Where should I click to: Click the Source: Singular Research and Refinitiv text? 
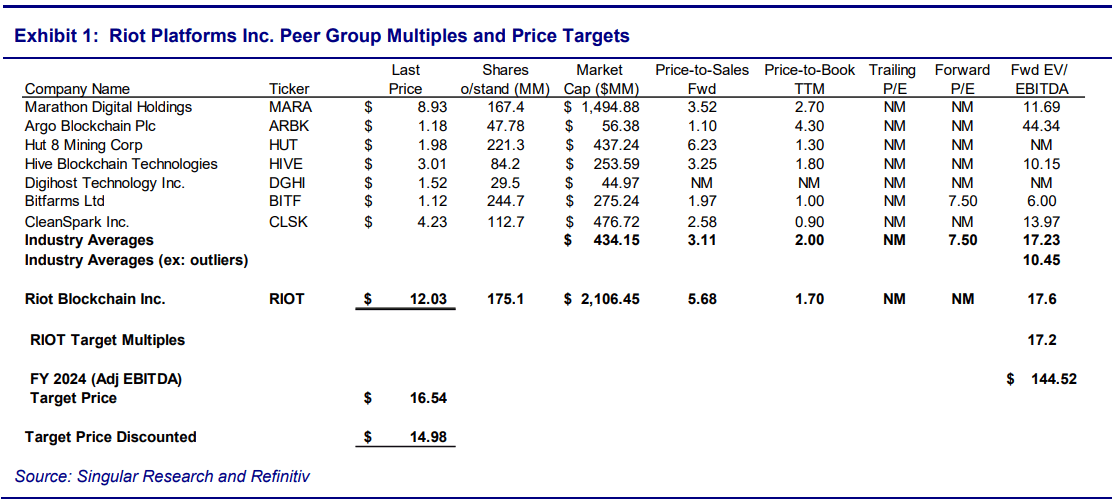pos(162,476)
